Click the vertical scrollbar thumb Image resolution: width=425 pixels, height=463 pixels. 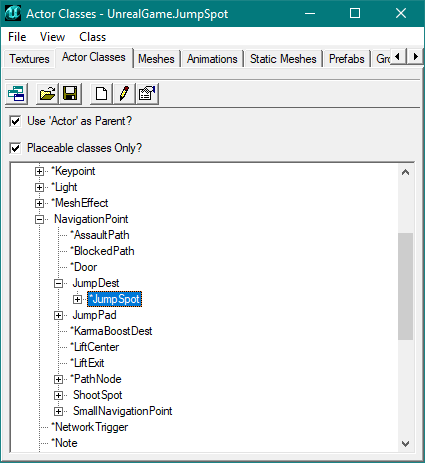coord(405,286)
